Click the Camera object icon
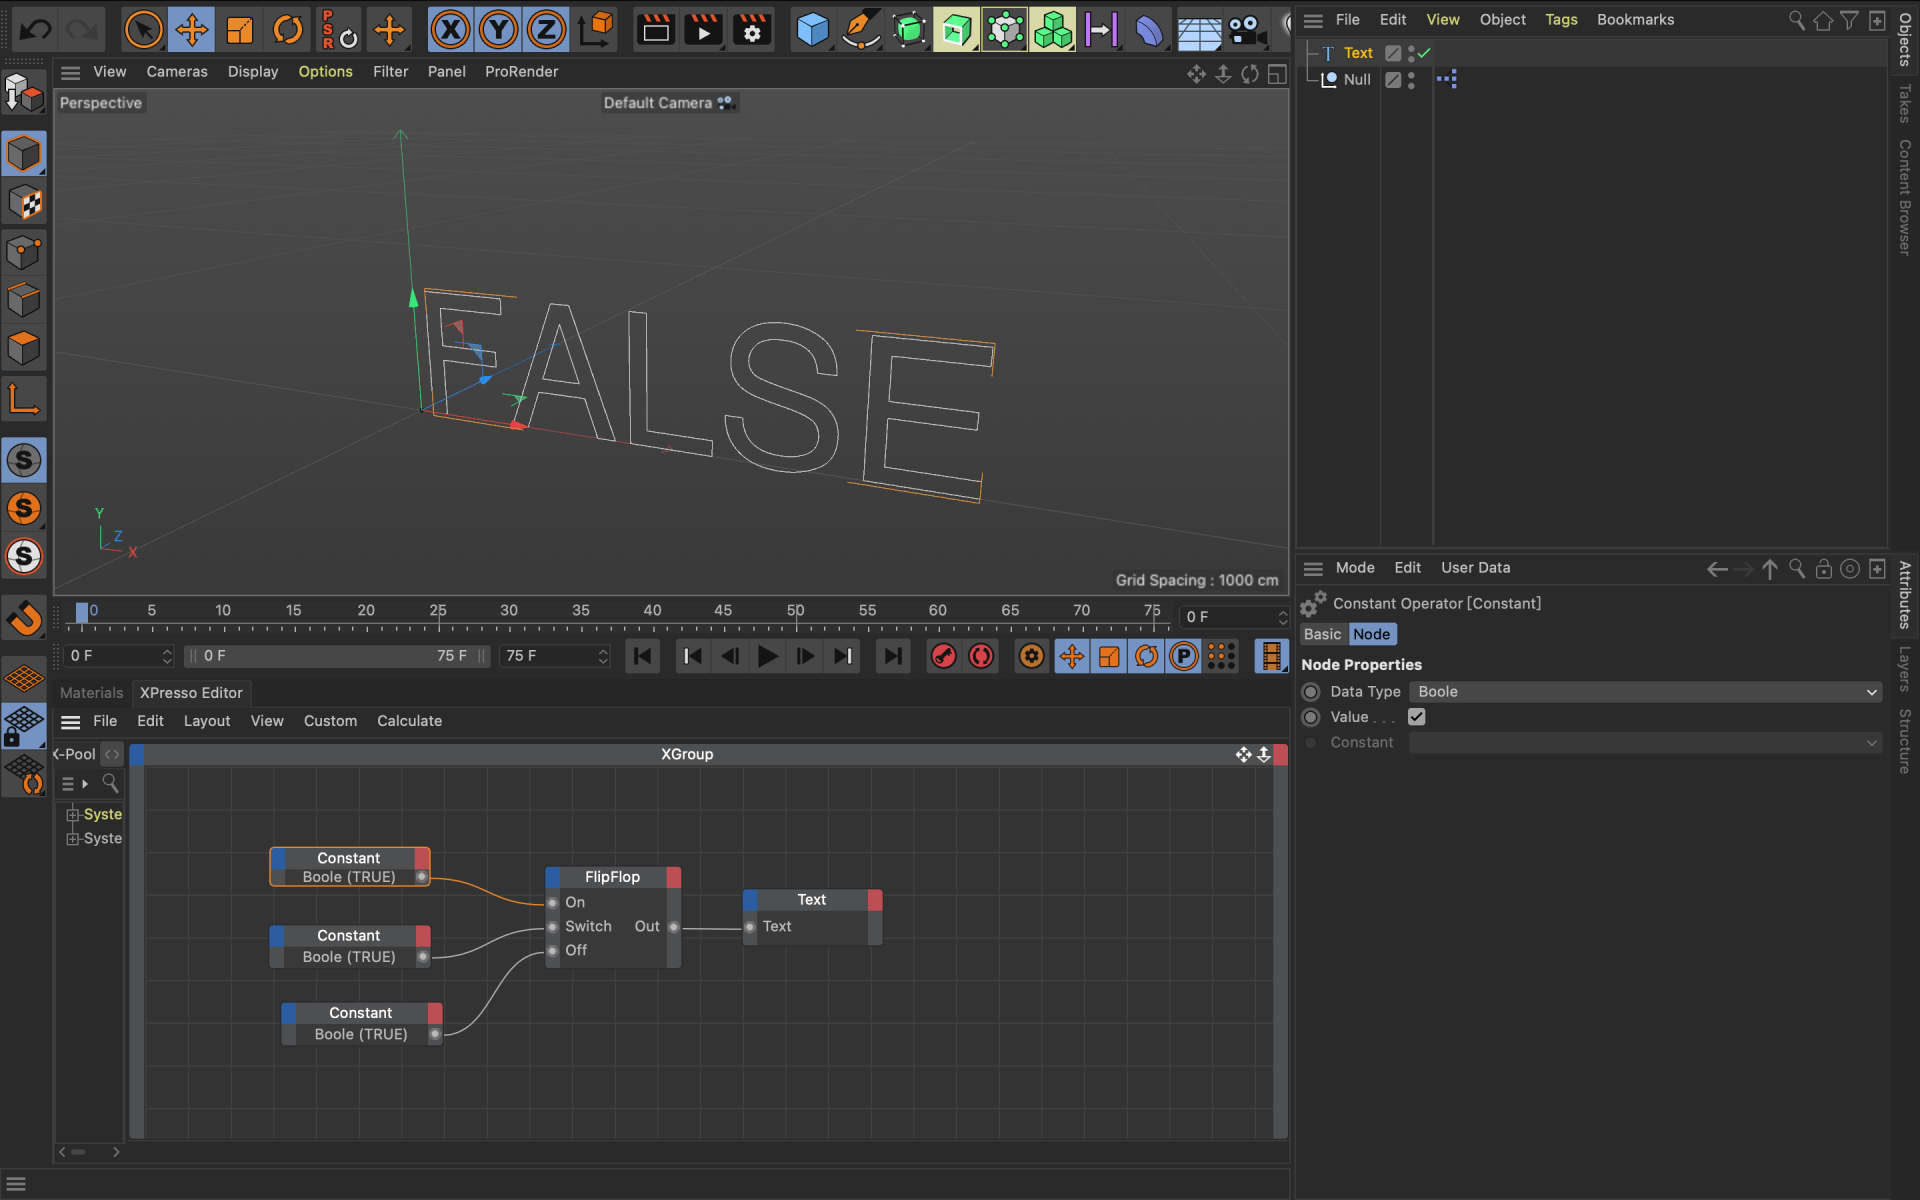The width and height of the screenshot is (1920, 1200). (1246, 30)
